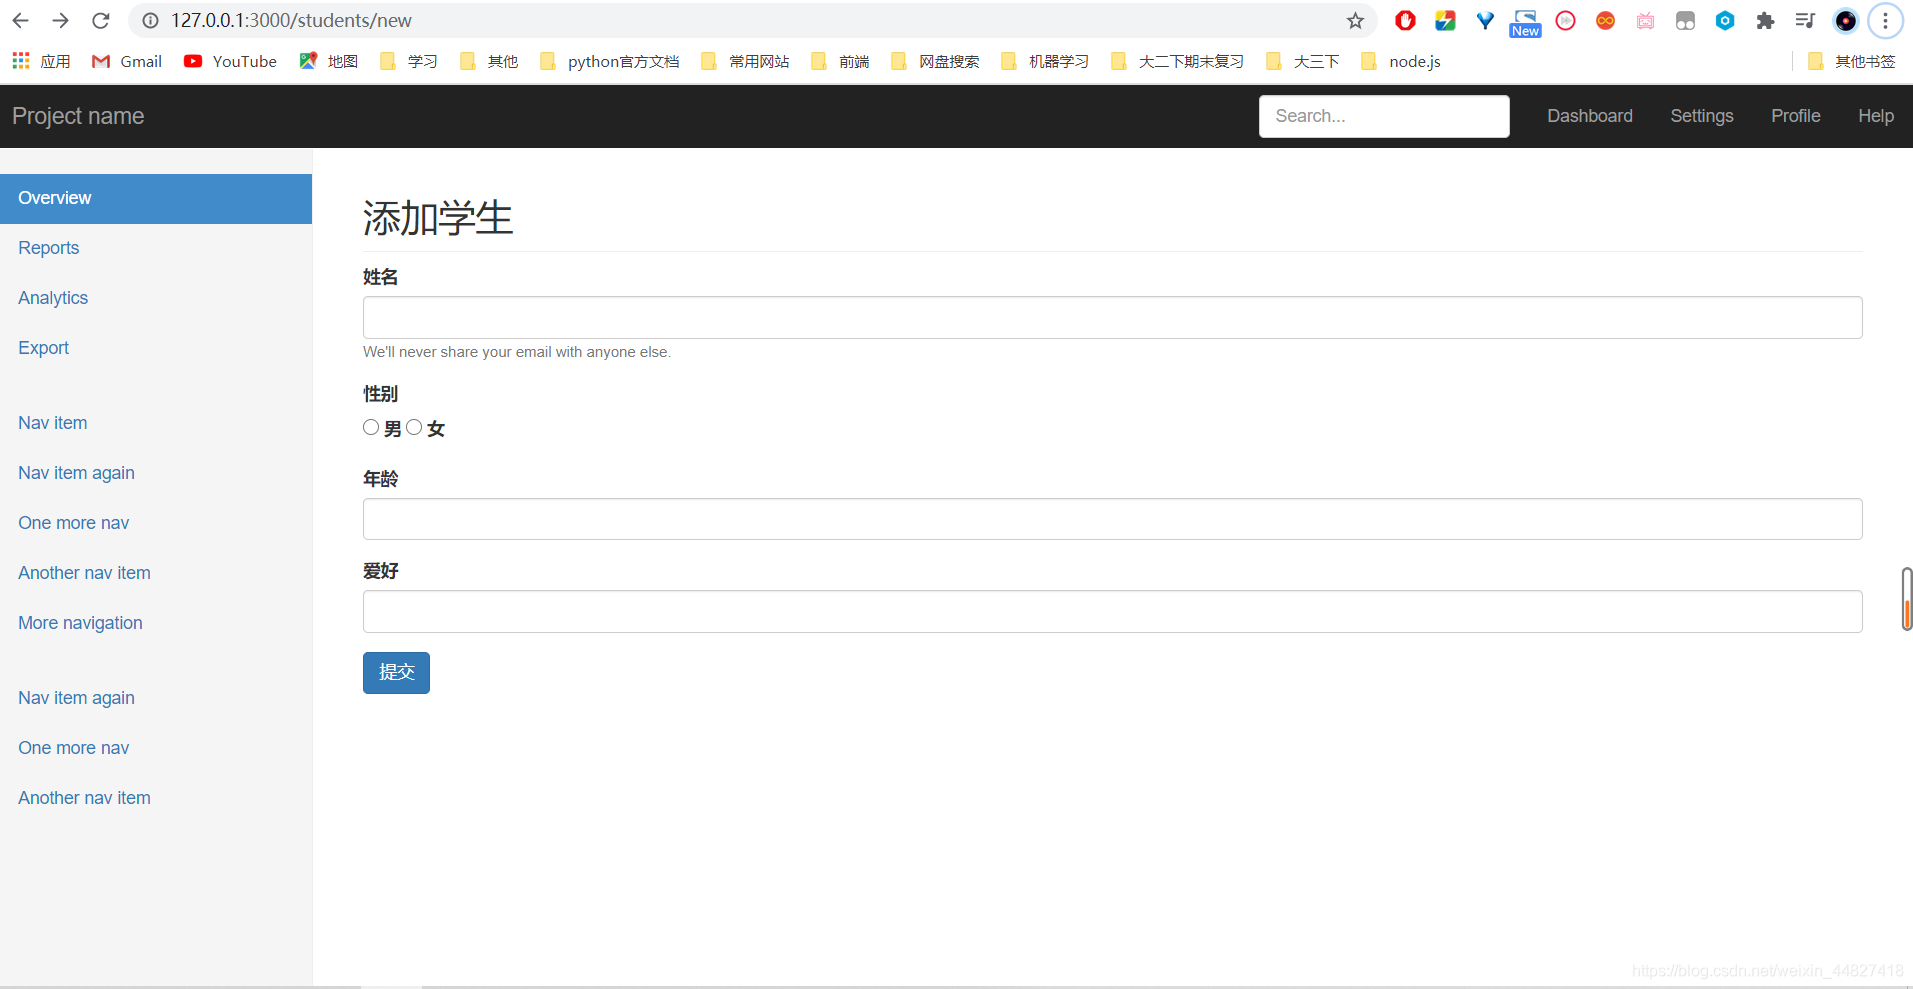This screenshot has height=989, width=1913.
Task: Select Analytics in the sidebar
Action: coord(53,298)
